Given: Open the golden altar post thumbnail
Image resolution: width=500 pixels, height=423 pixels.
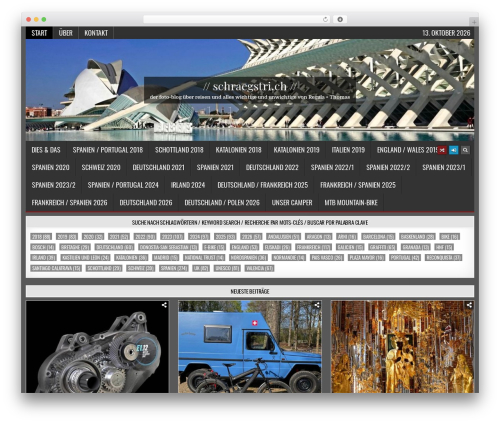Looking at the screenshot, I should pyautogui.click(x=402, y=347).
